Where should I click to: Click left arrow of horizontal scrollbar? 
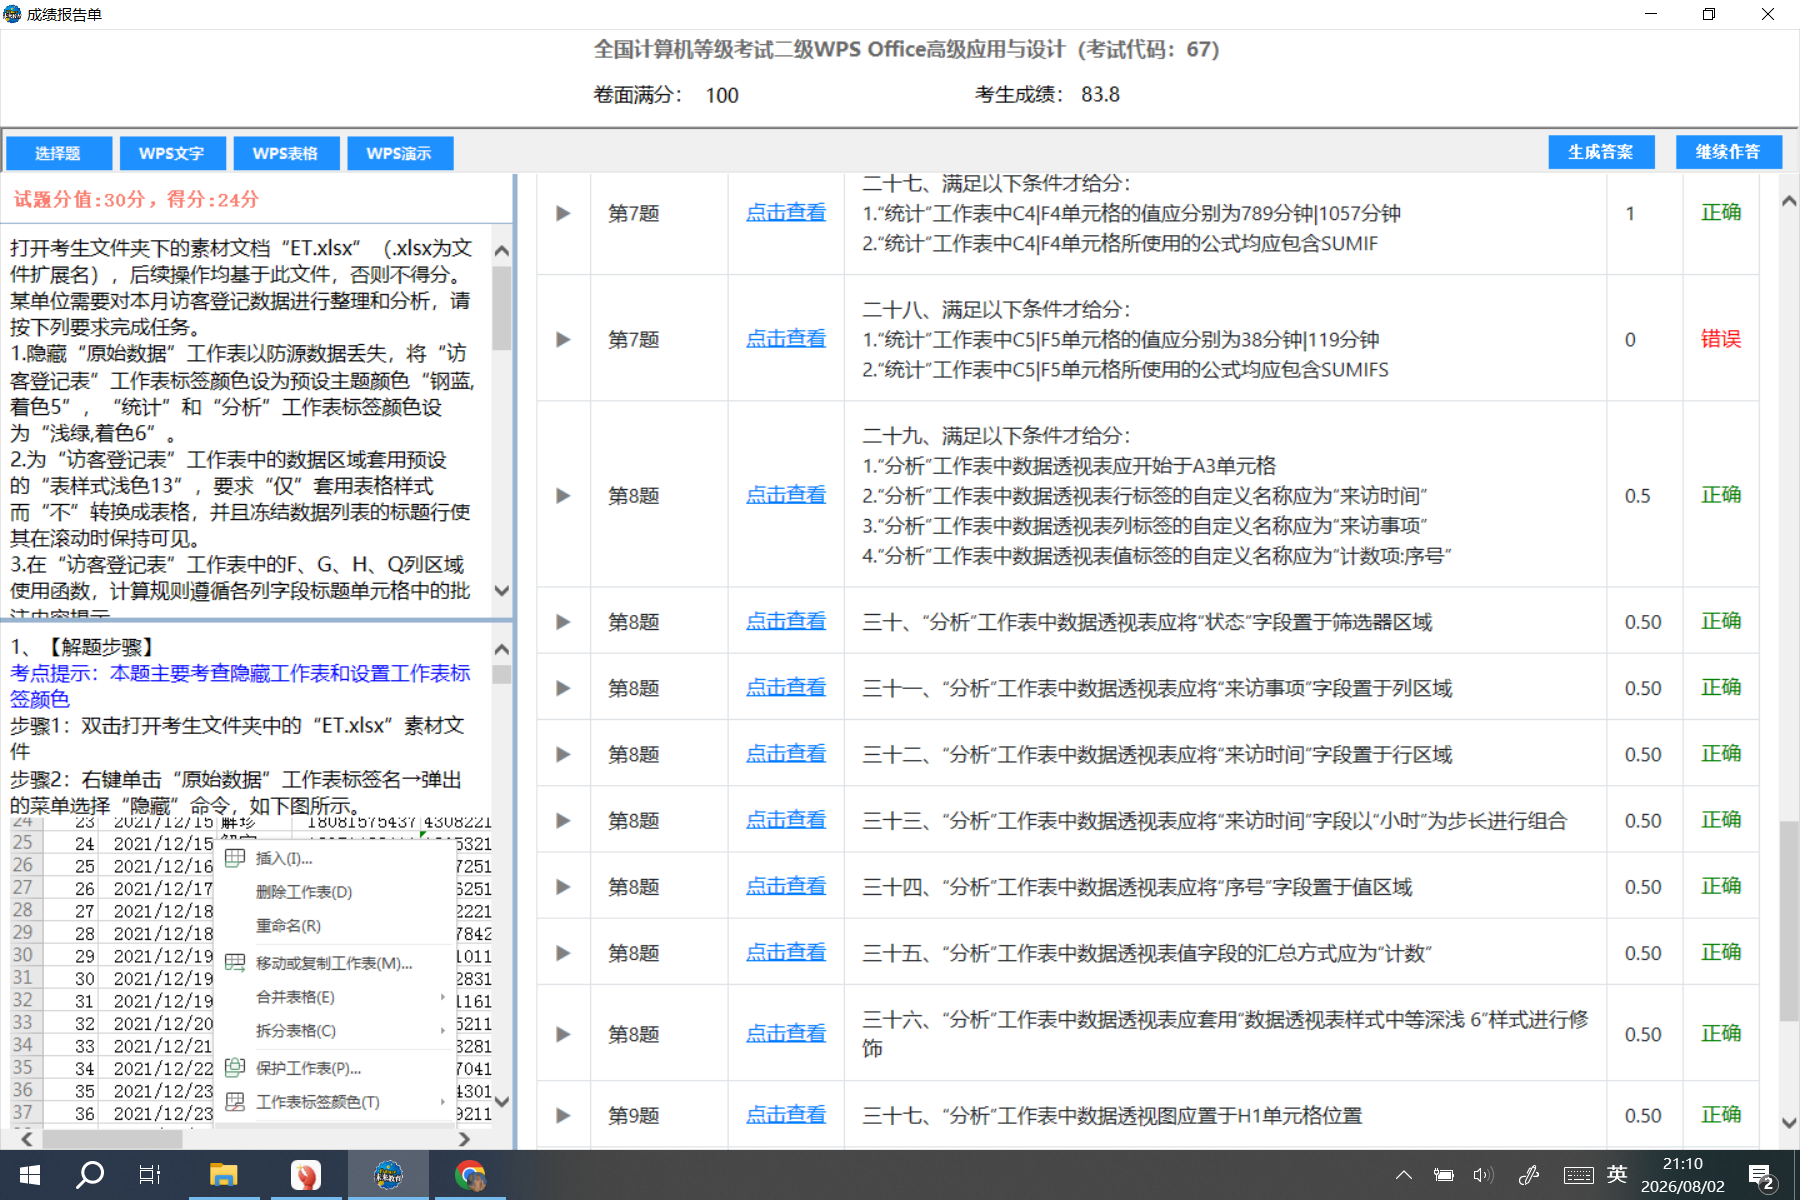(27, 1139)
